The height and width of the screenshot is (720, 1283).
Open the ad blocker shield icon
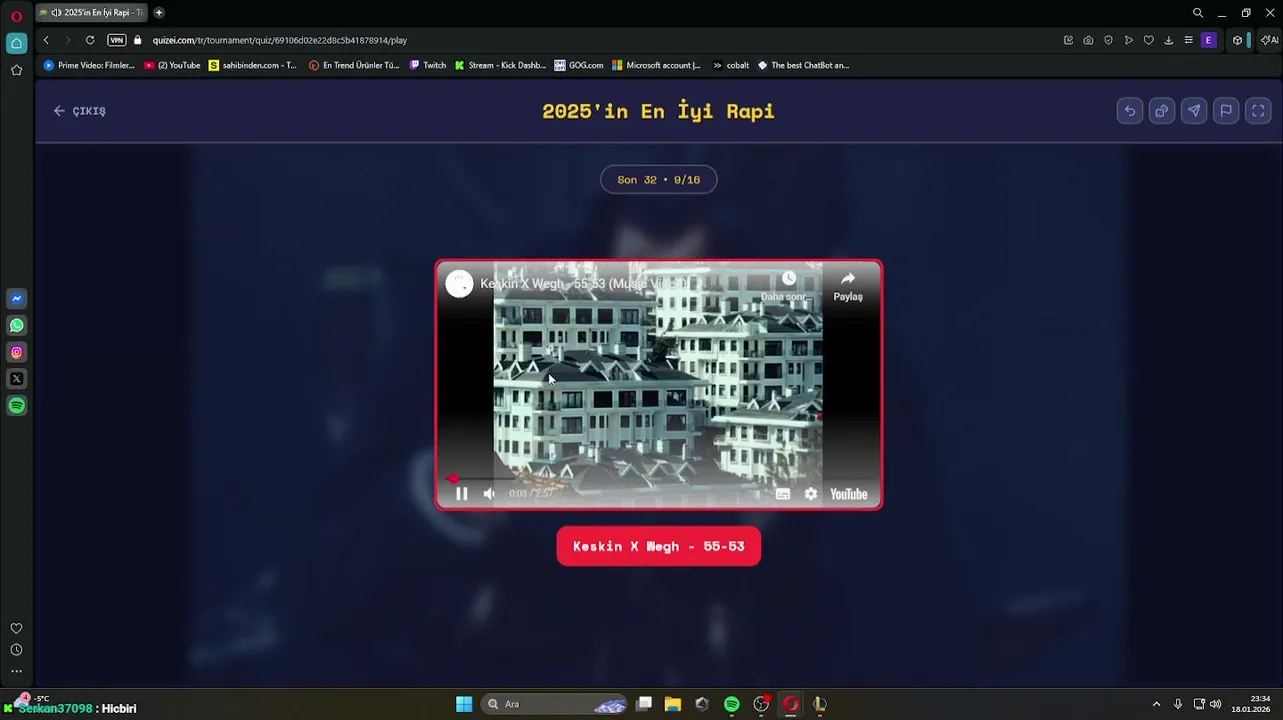pos(1108,40)
